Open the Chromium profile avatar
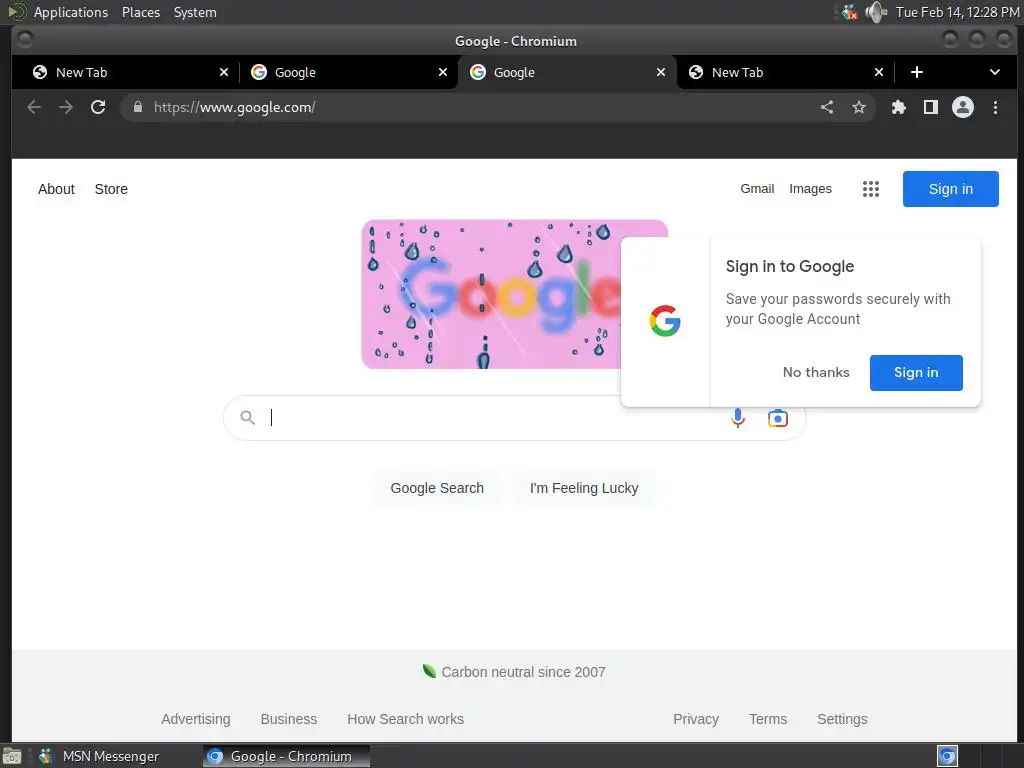Screen dimensions: 1024x768 tap(963, 107)
